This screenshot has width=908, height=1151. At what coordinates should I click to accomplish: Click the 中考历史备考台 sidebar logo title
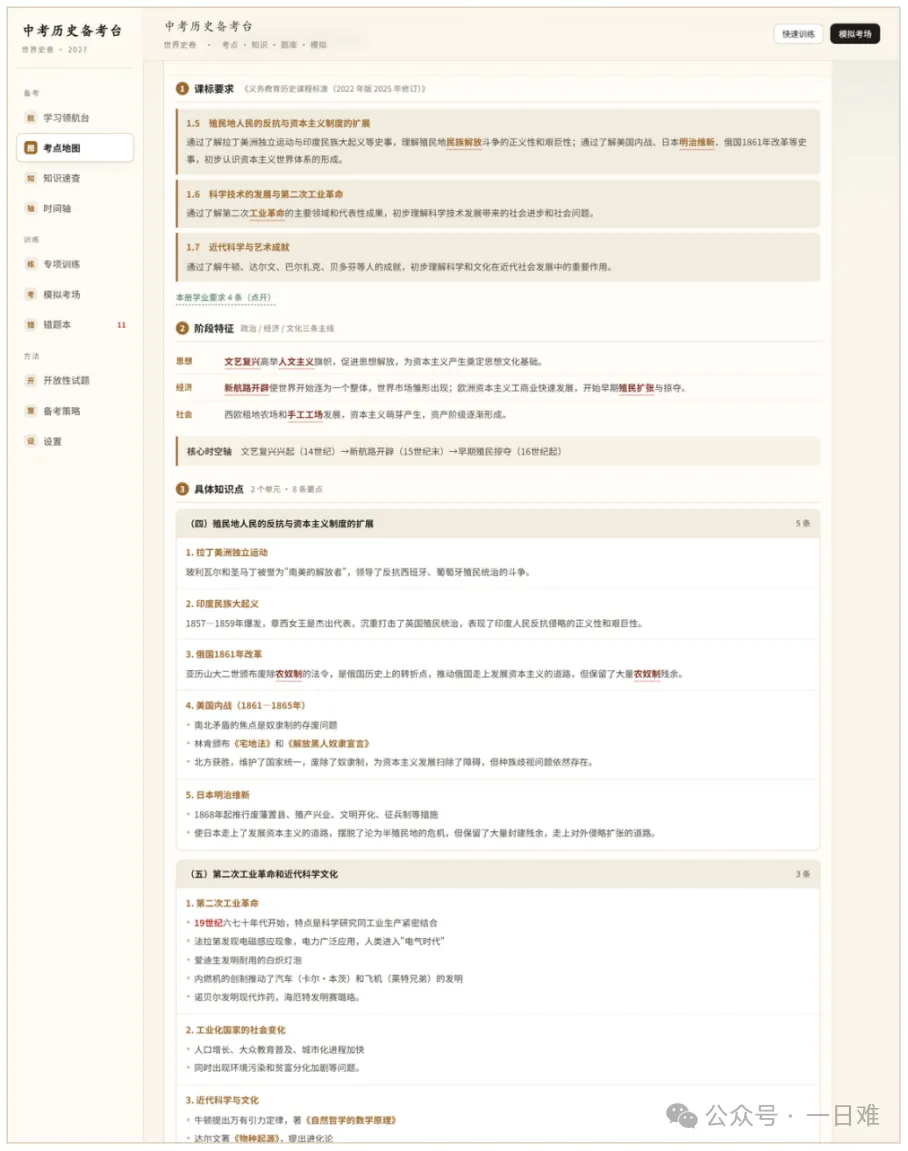[x=72, y=30]
